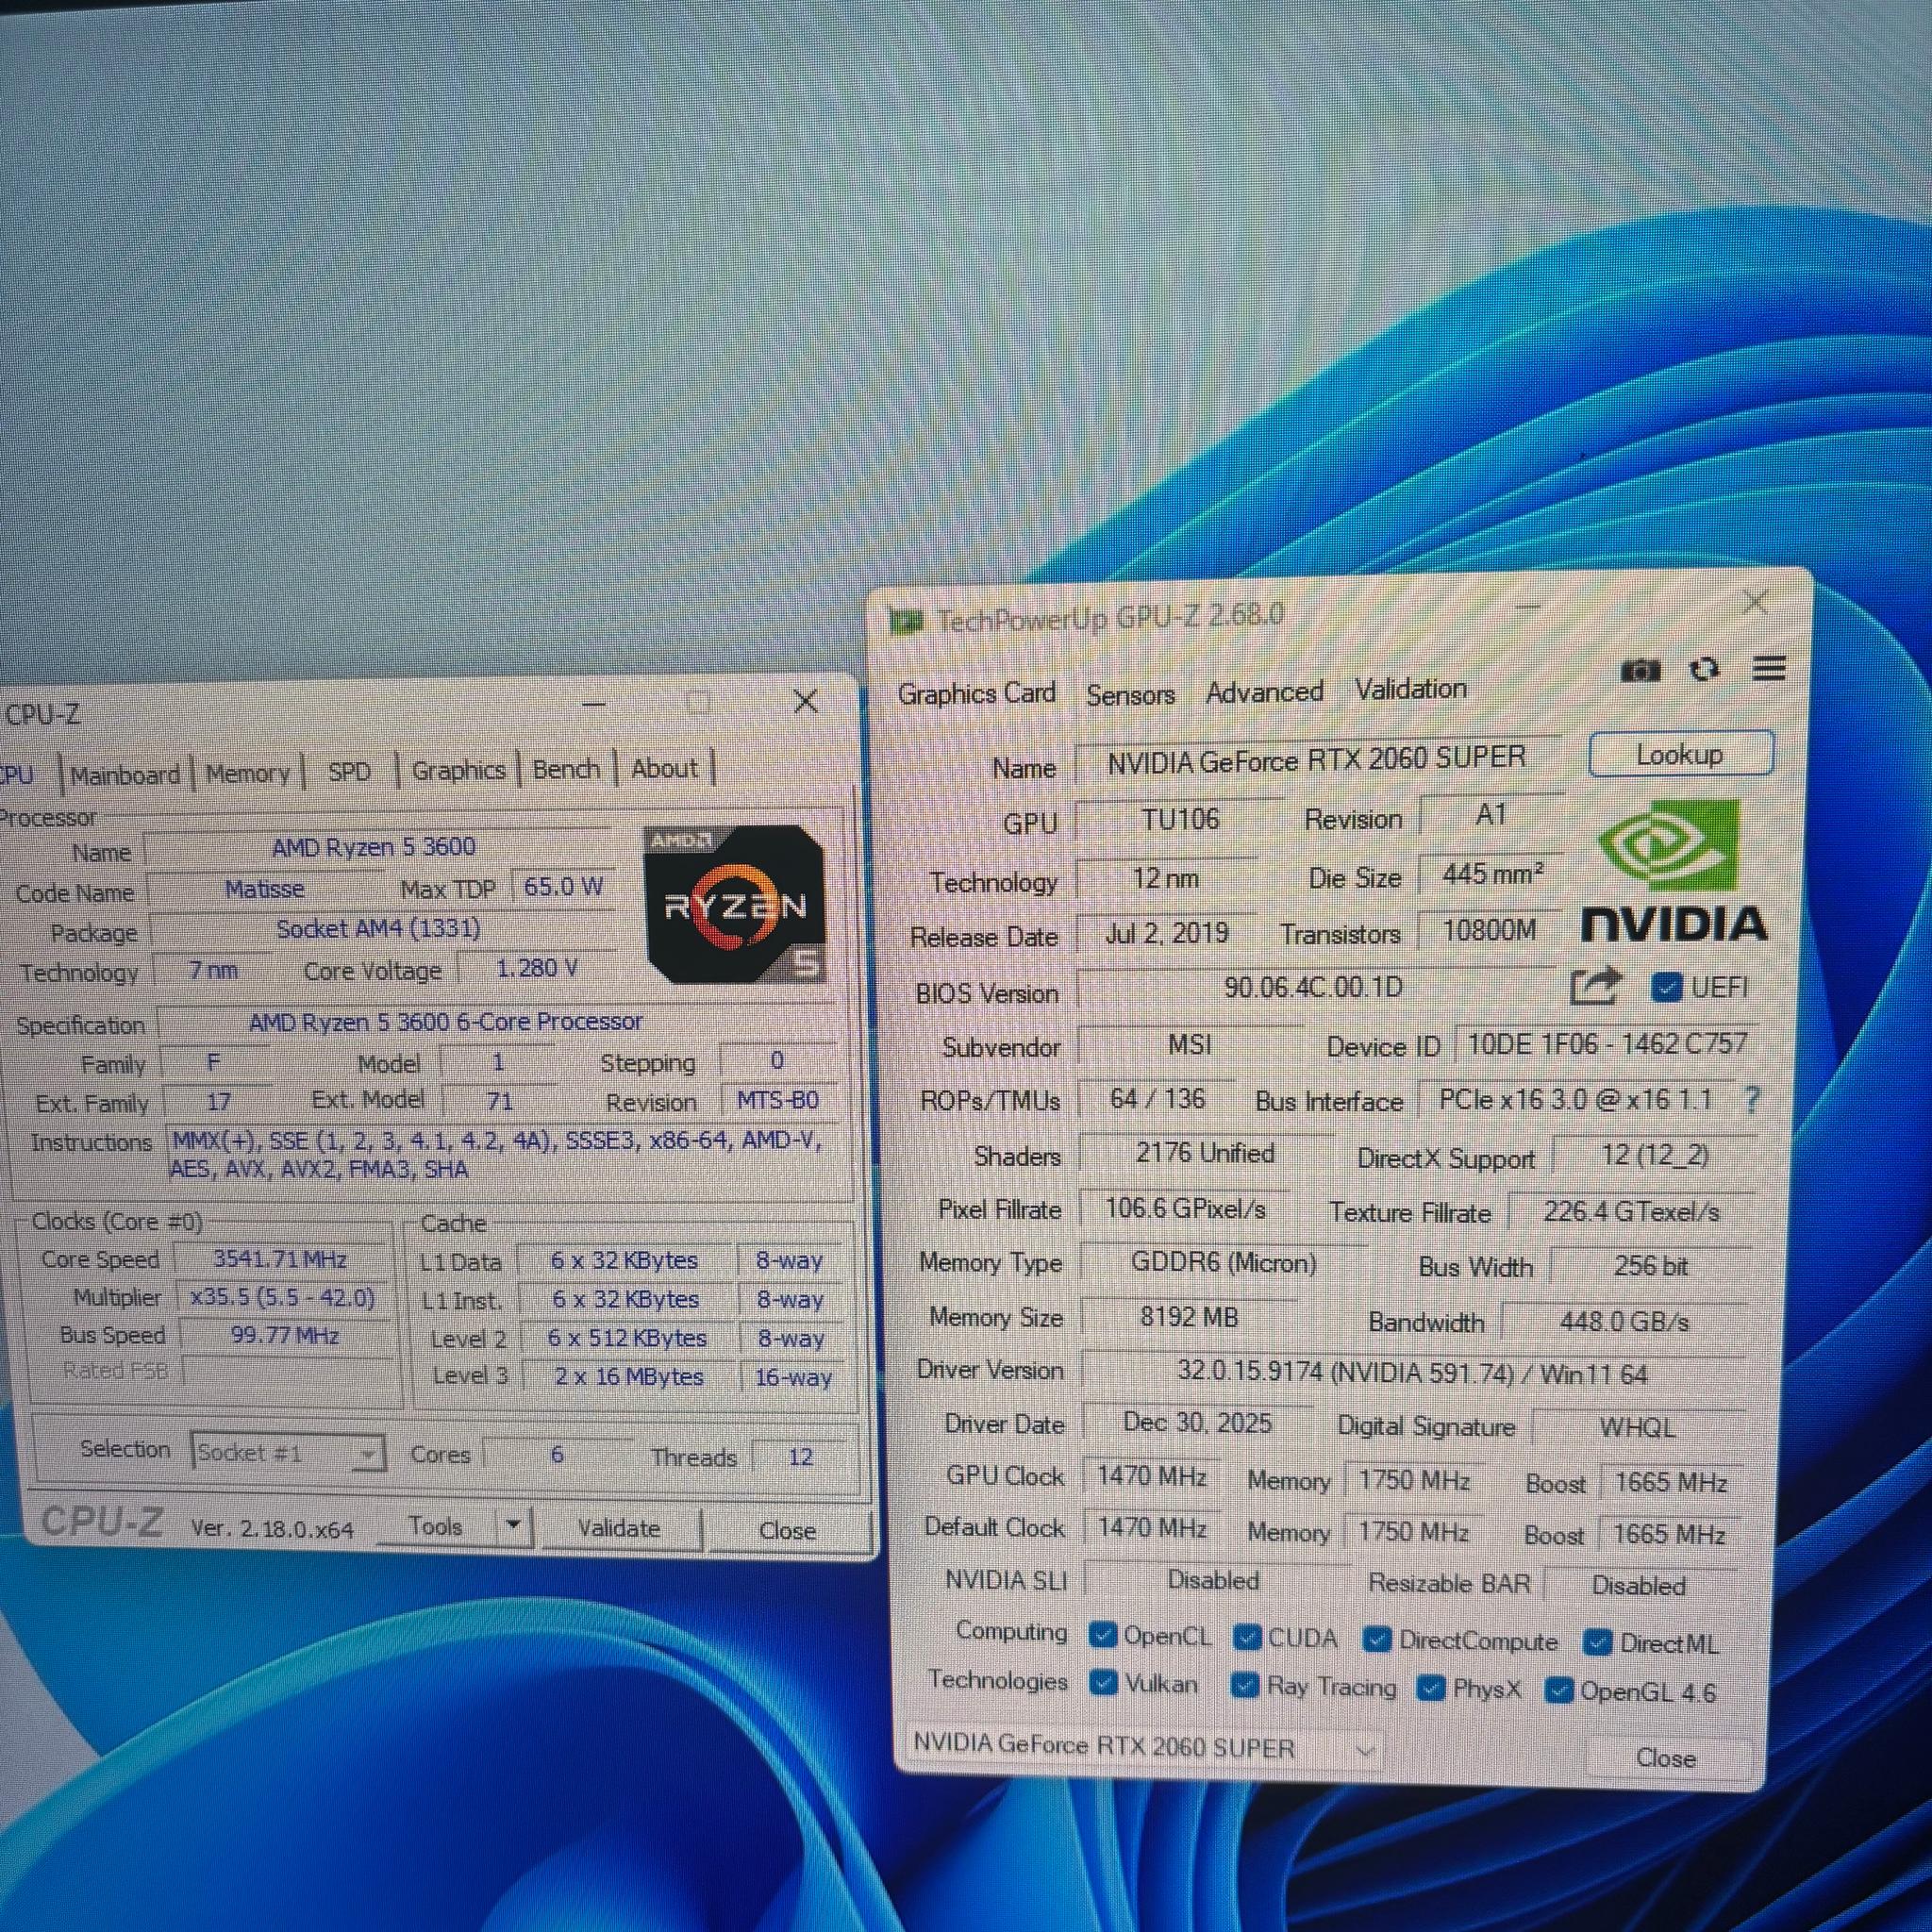
Task: Toggle the Ray Tracing checkbox
Action: click(x=1244, y=1686)
